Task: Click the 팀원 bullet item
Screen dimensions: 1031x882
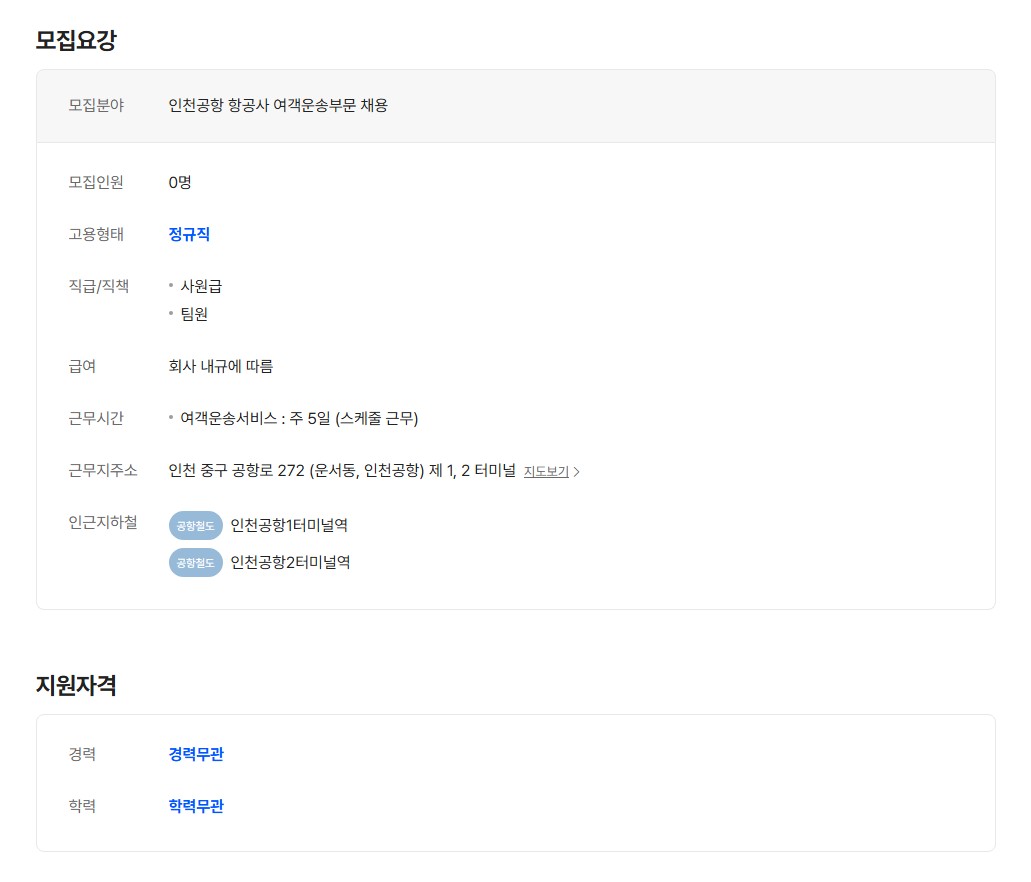Action: [194, 314]
